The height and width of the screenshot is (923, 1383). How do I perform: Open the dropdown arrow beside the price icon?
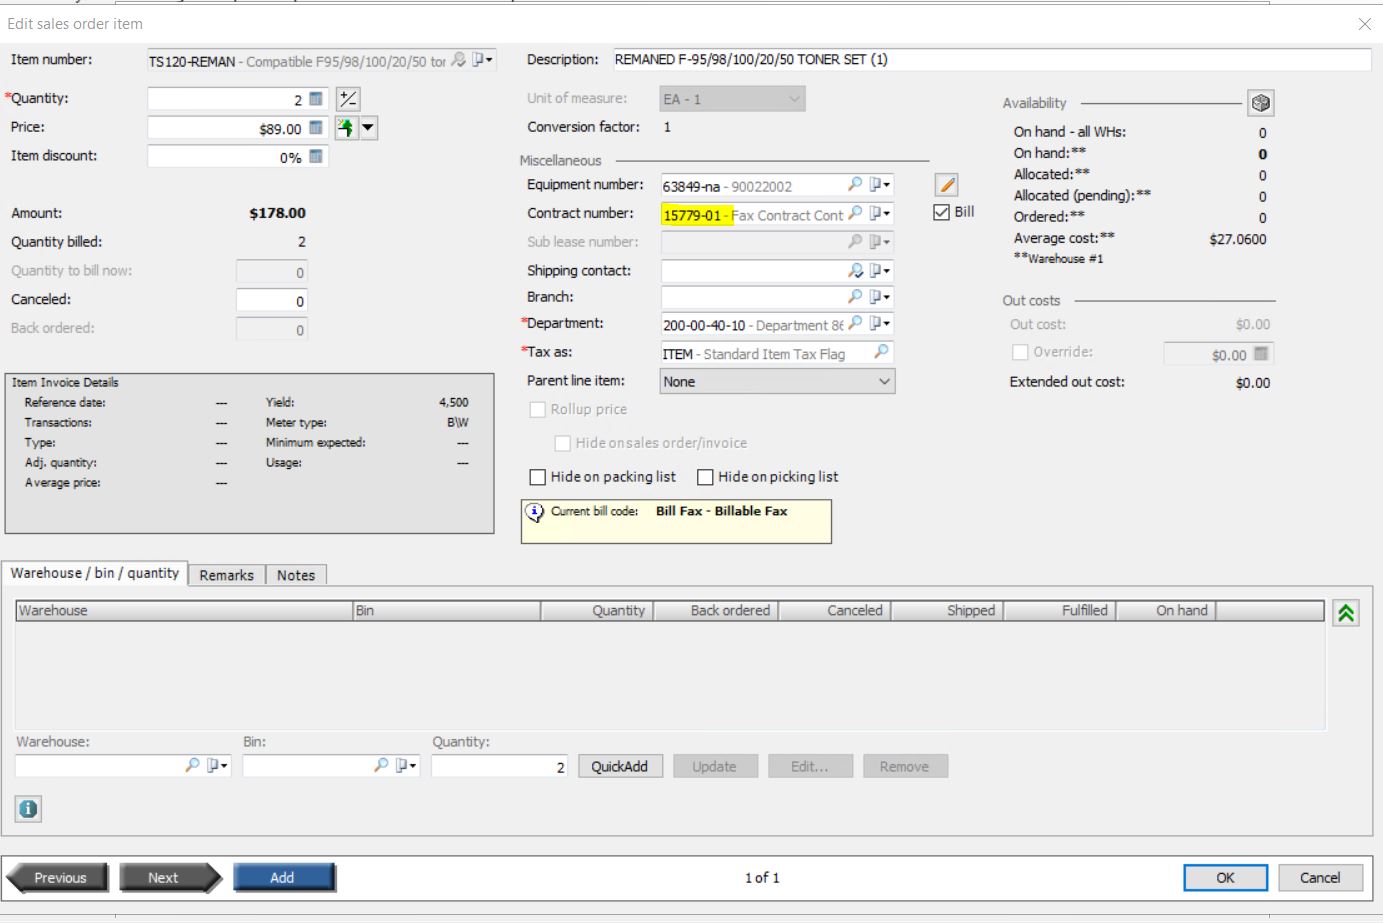click(367, 127)
